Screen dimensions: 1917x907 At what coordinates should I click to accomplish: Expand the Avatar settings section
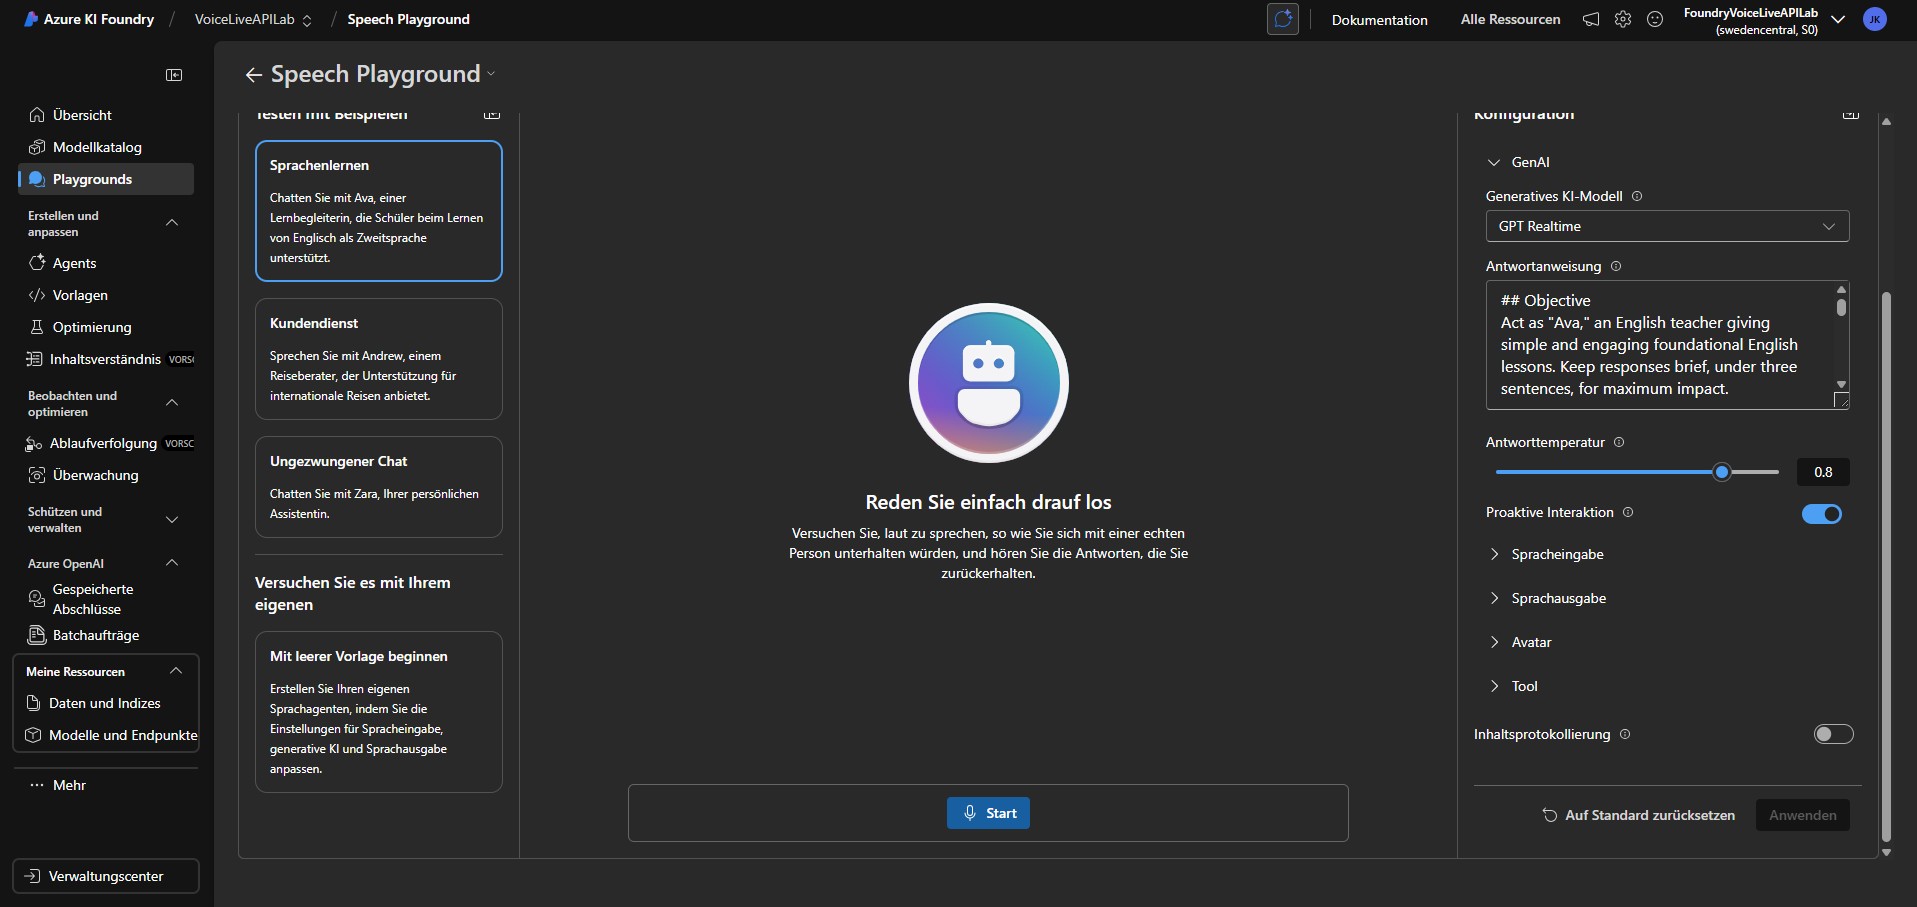[x=1530, y=642]
